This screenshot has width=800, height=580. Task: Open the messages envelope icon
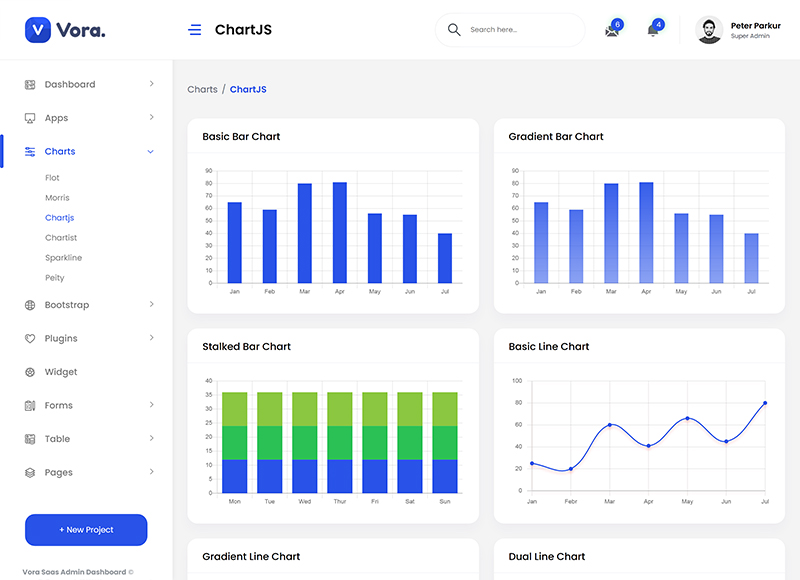[612, 31]
